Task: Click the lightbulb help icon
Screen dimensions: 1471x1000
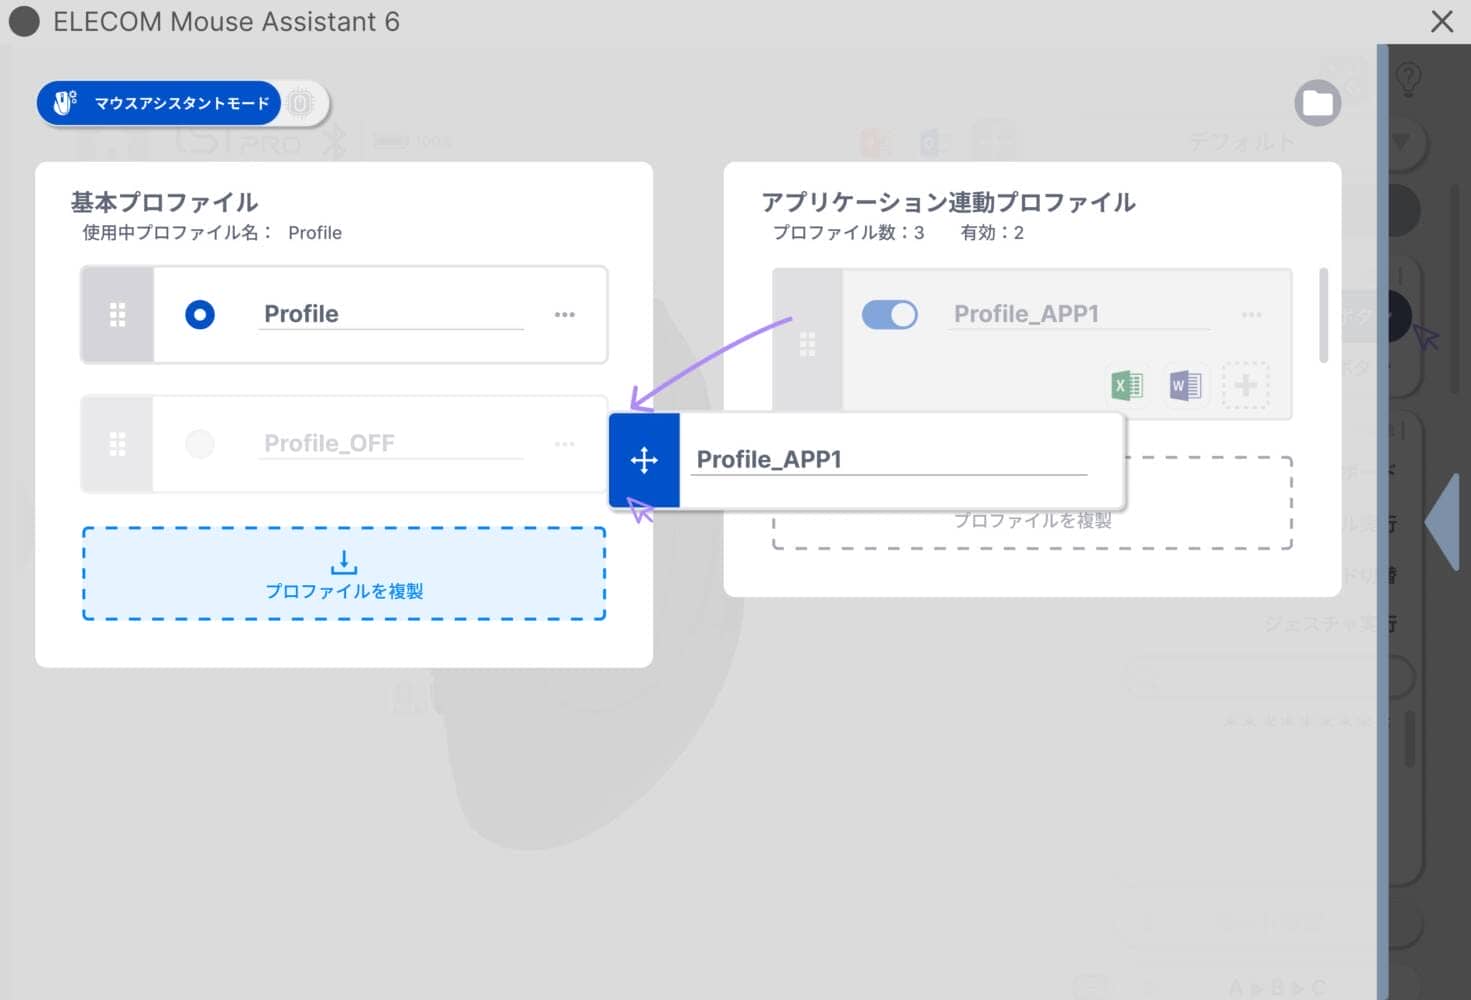Action: (1408, 78)
